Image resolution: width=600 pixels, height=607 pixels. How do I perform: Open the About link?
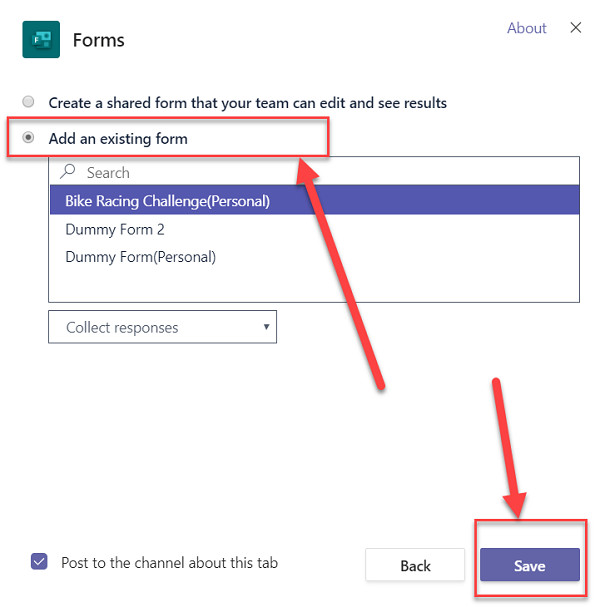point(526,28)
